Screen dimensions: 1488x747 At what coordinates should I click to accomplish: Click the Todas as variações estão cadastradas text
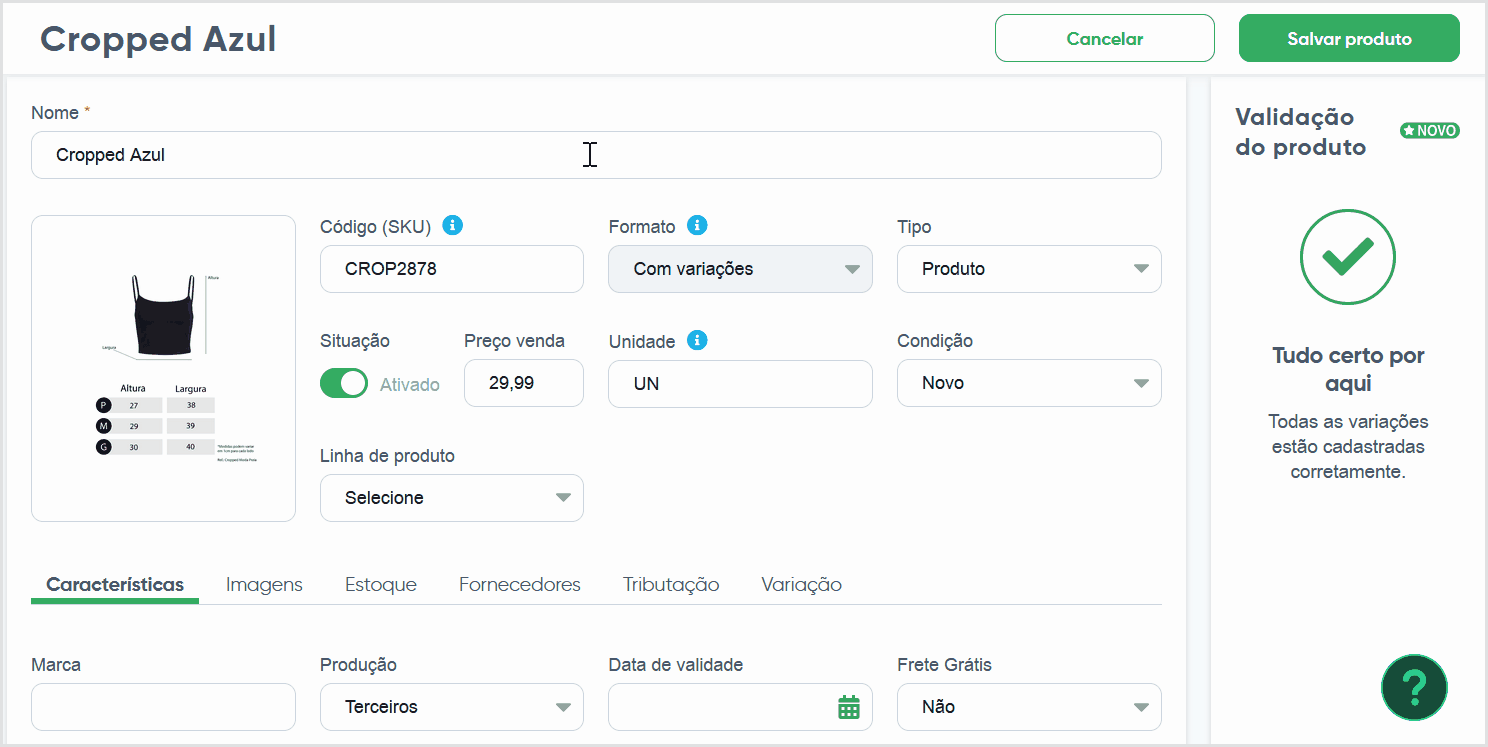point(1348,446)
